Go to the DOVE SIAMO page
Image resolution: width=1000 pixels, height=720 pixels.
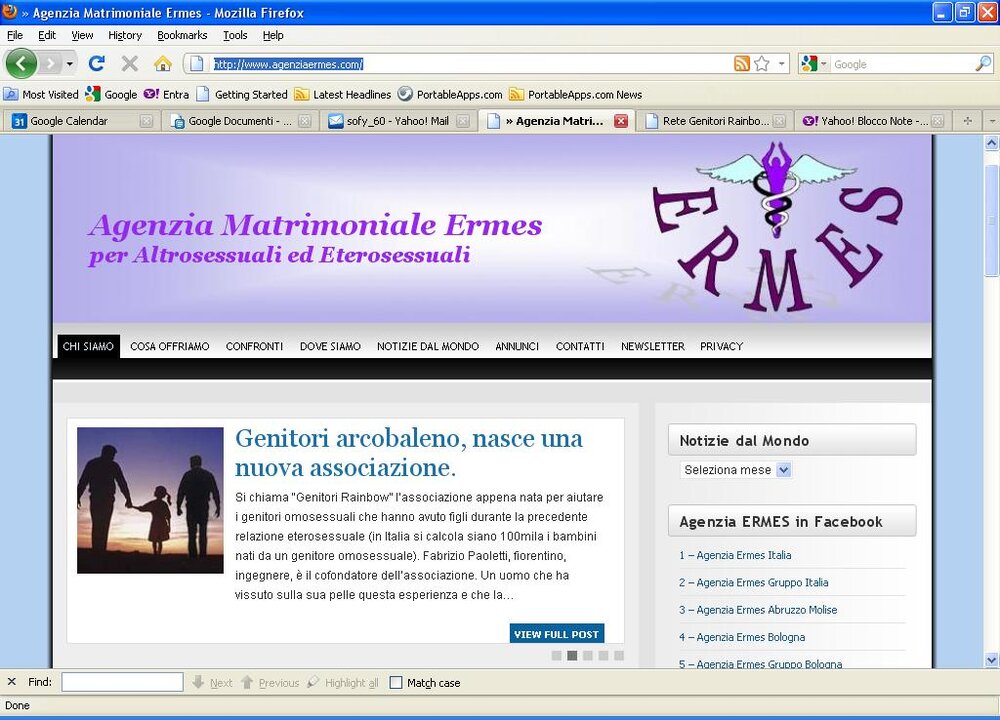click(x=330, y=346)
